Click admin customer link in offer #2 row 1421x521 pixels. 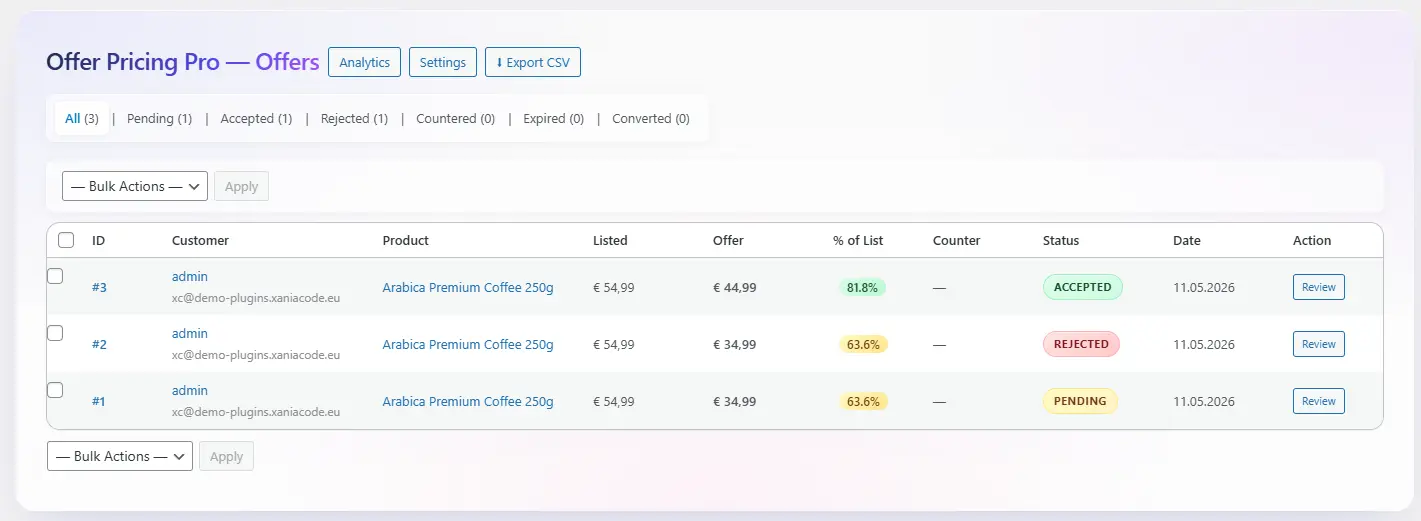[190, 333]
